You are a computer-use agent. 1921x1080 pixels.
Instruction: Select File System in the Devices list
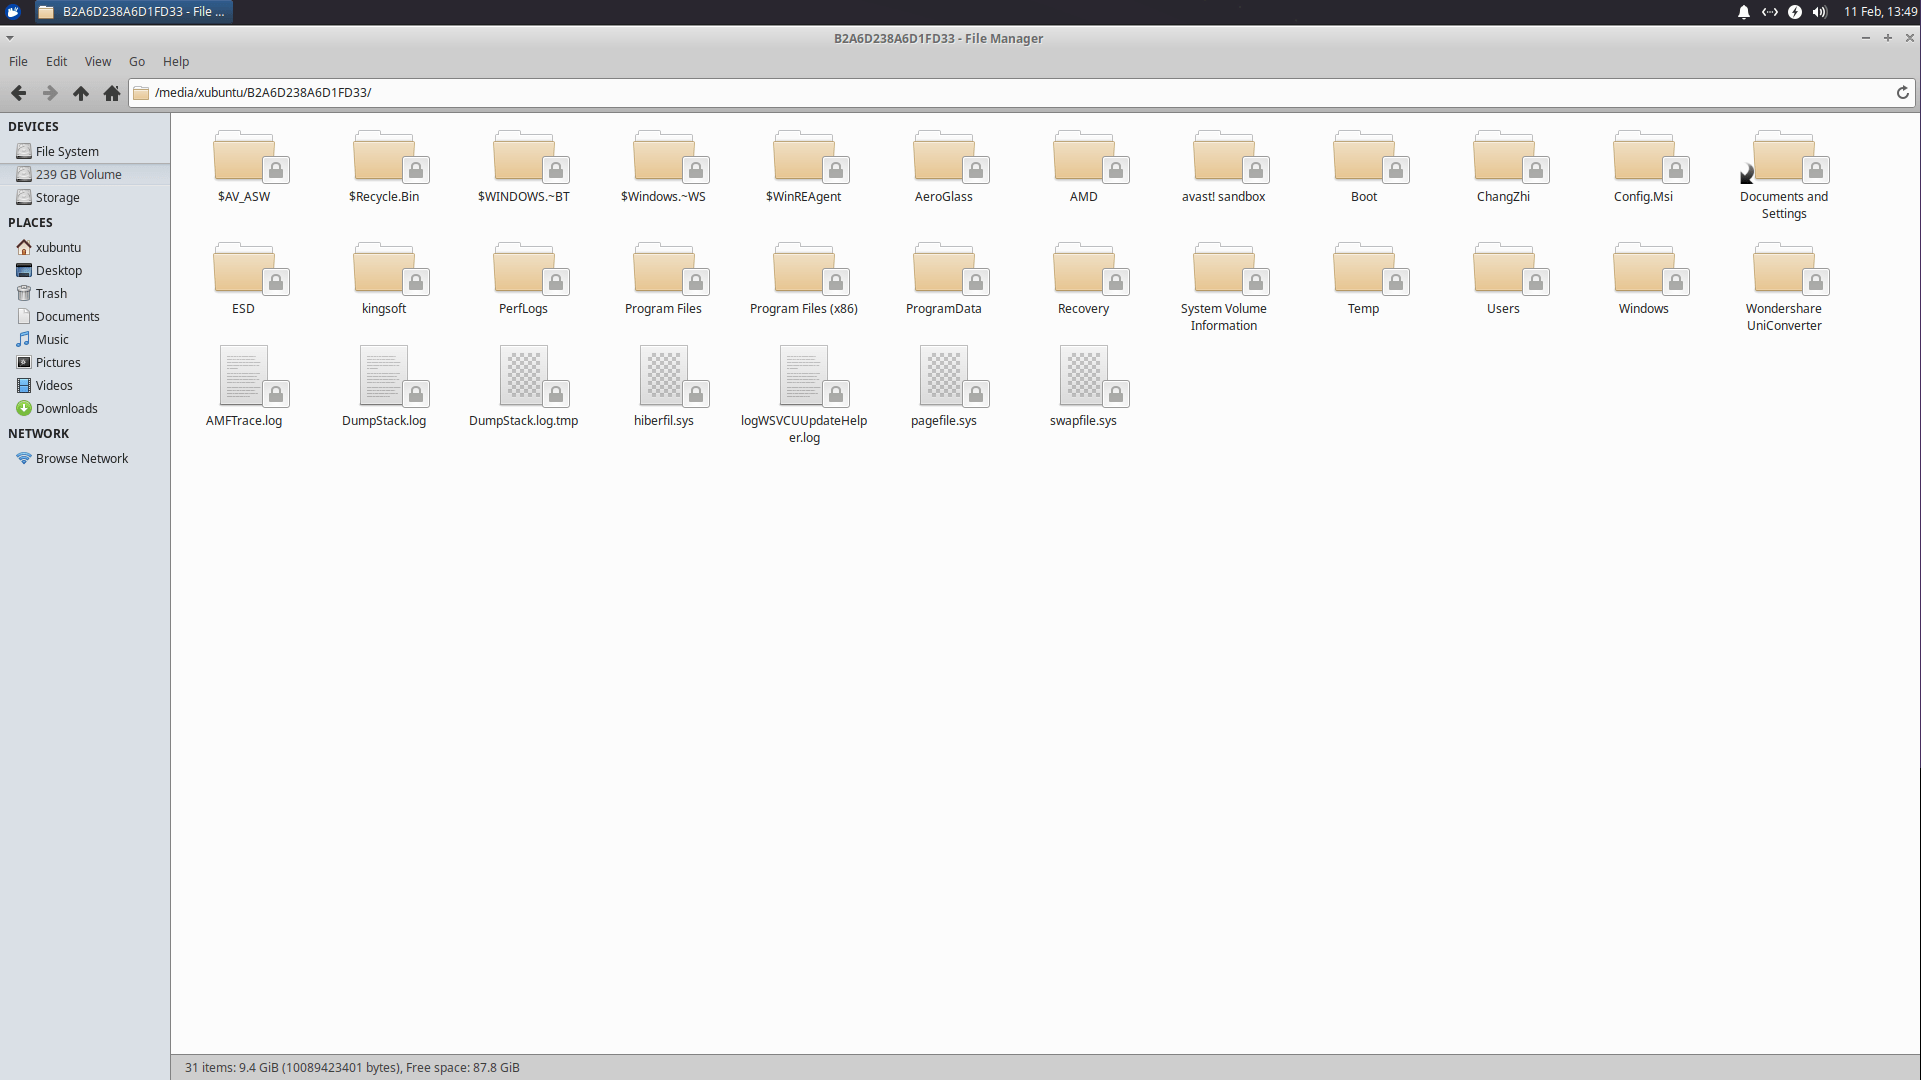[85, 151]
